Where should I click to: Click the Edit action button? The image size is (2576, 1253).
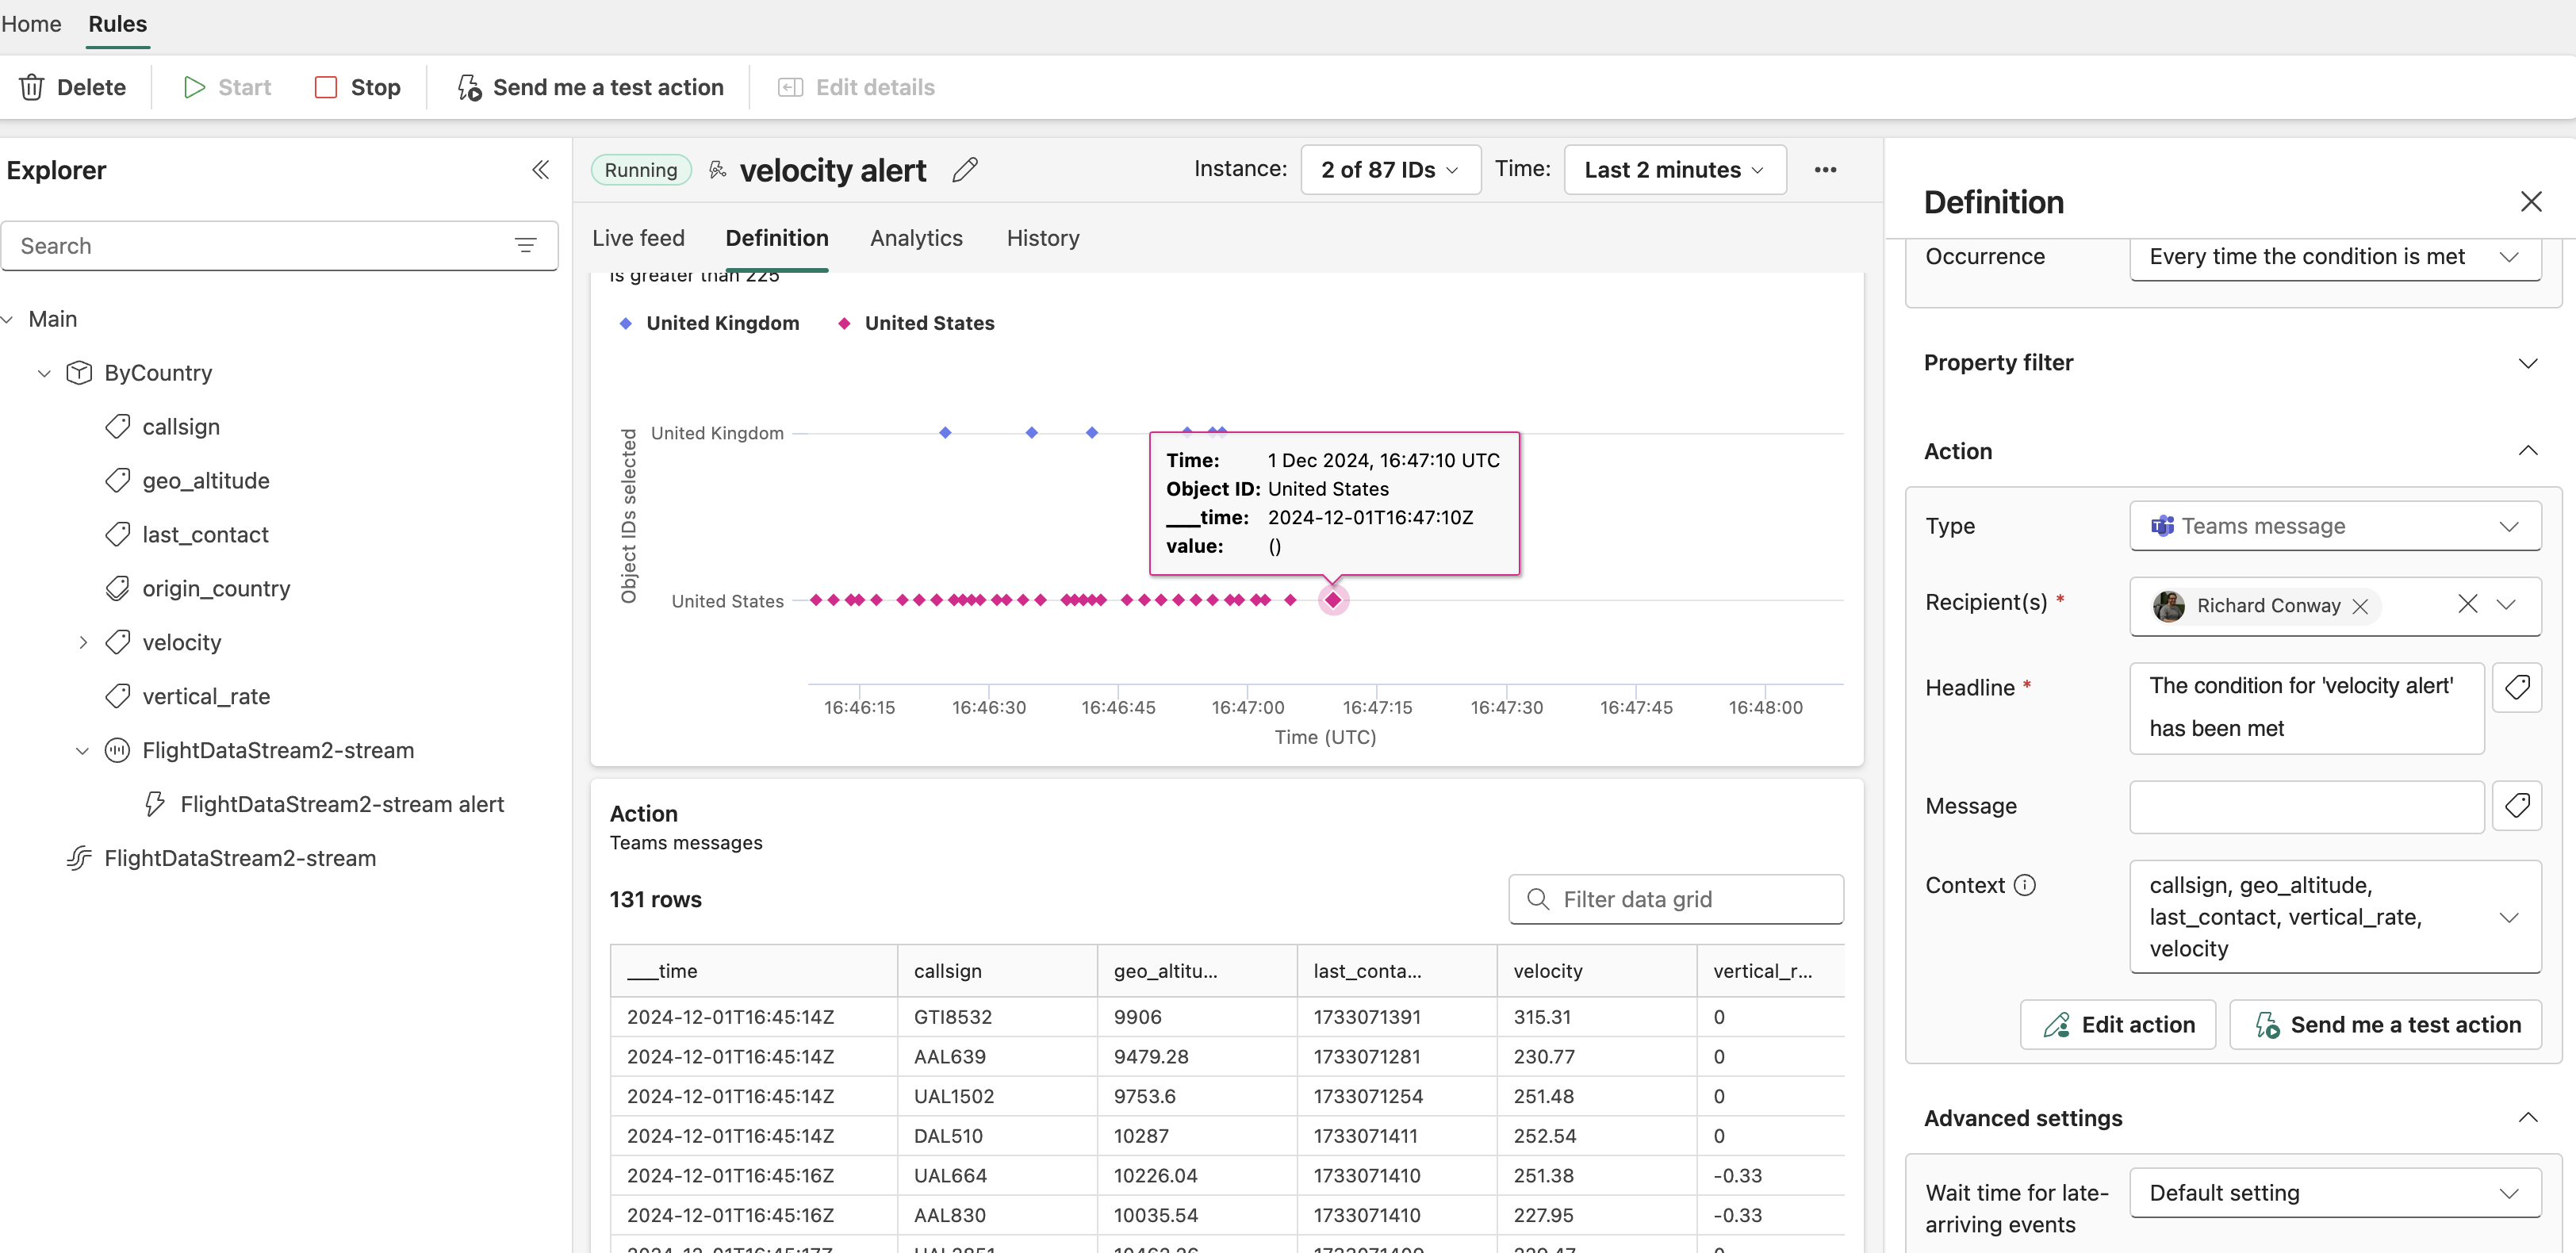[x=2117, y=1025]
